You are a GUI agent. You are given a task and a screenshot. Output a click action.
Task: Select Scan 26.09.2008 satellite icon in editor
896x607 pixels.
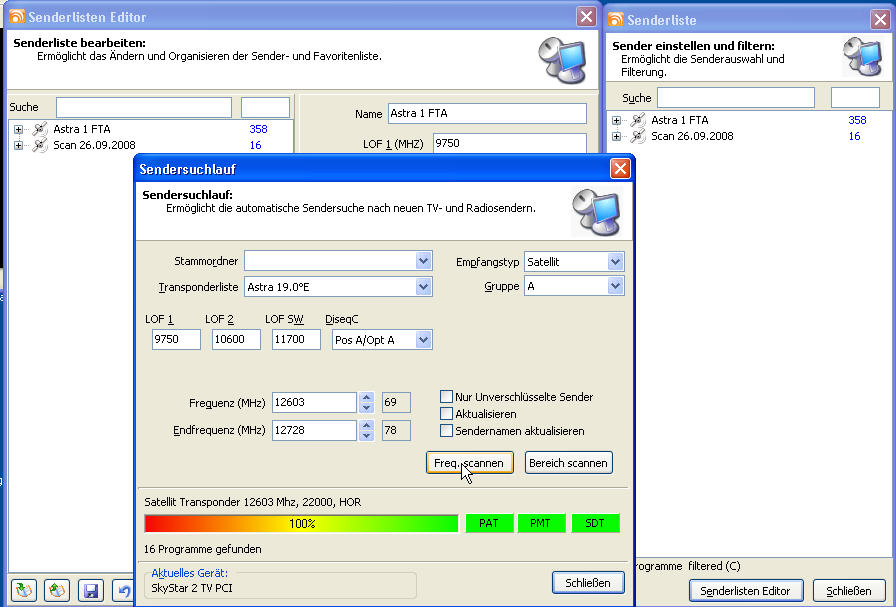tap(40, 145)
